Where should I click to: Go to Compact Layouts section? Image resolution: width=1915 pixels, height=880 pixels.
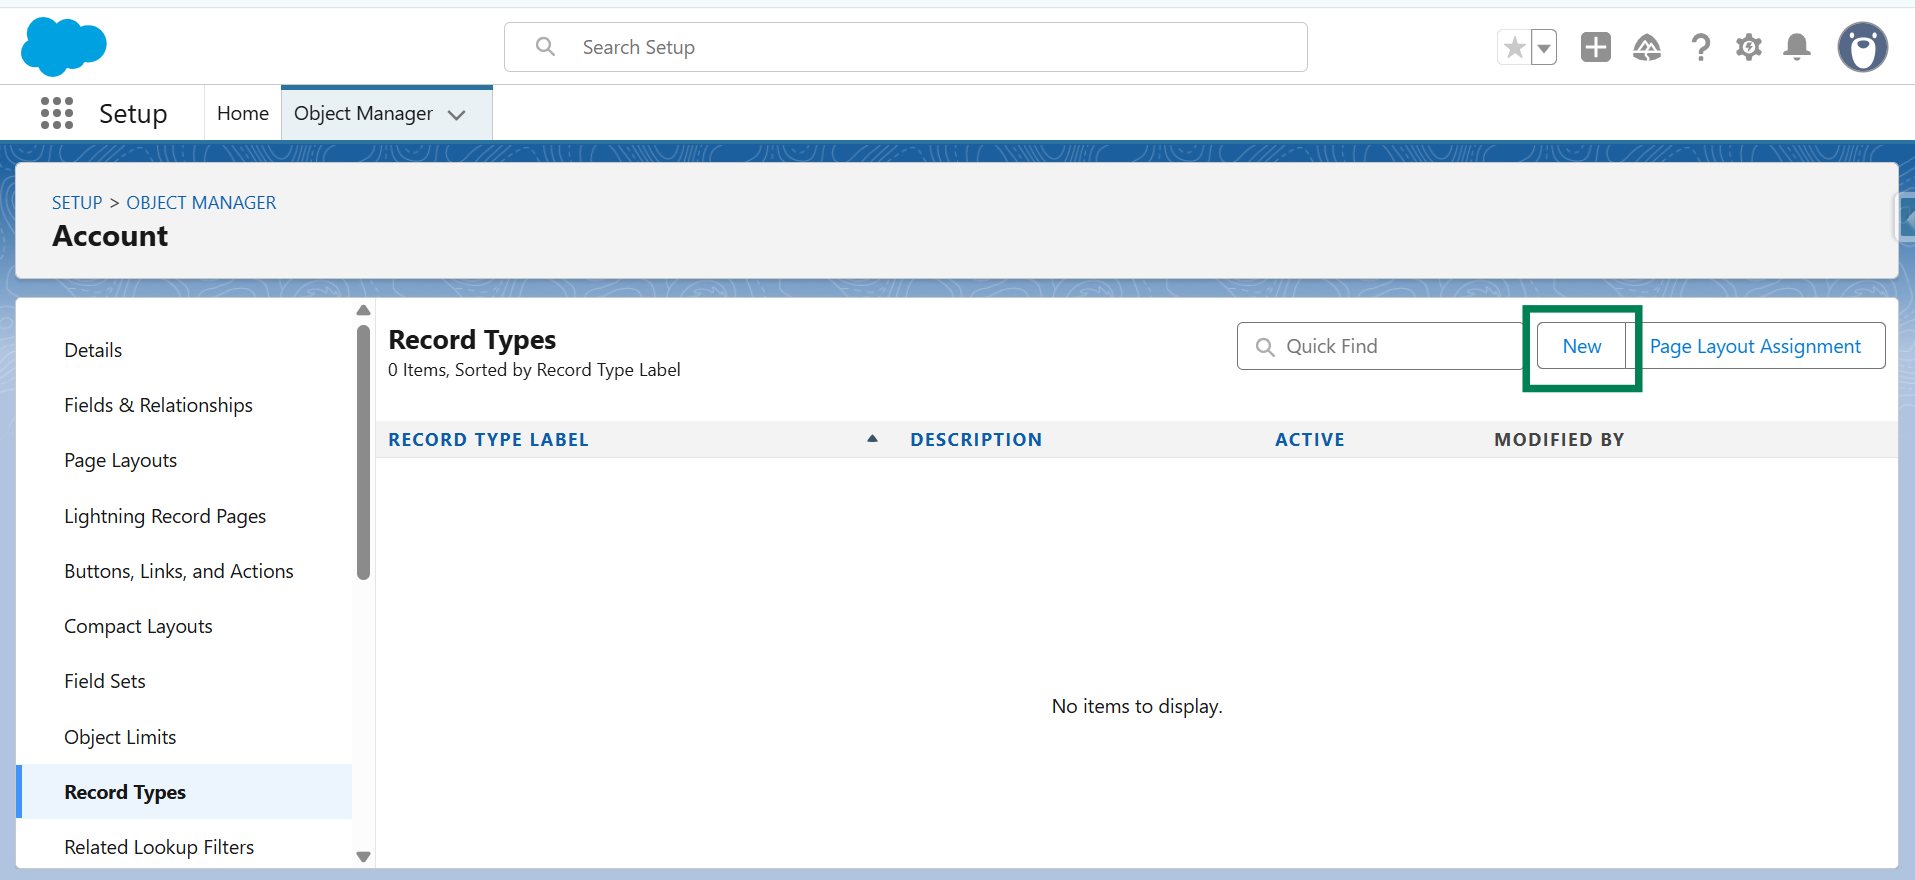(138, 626)
